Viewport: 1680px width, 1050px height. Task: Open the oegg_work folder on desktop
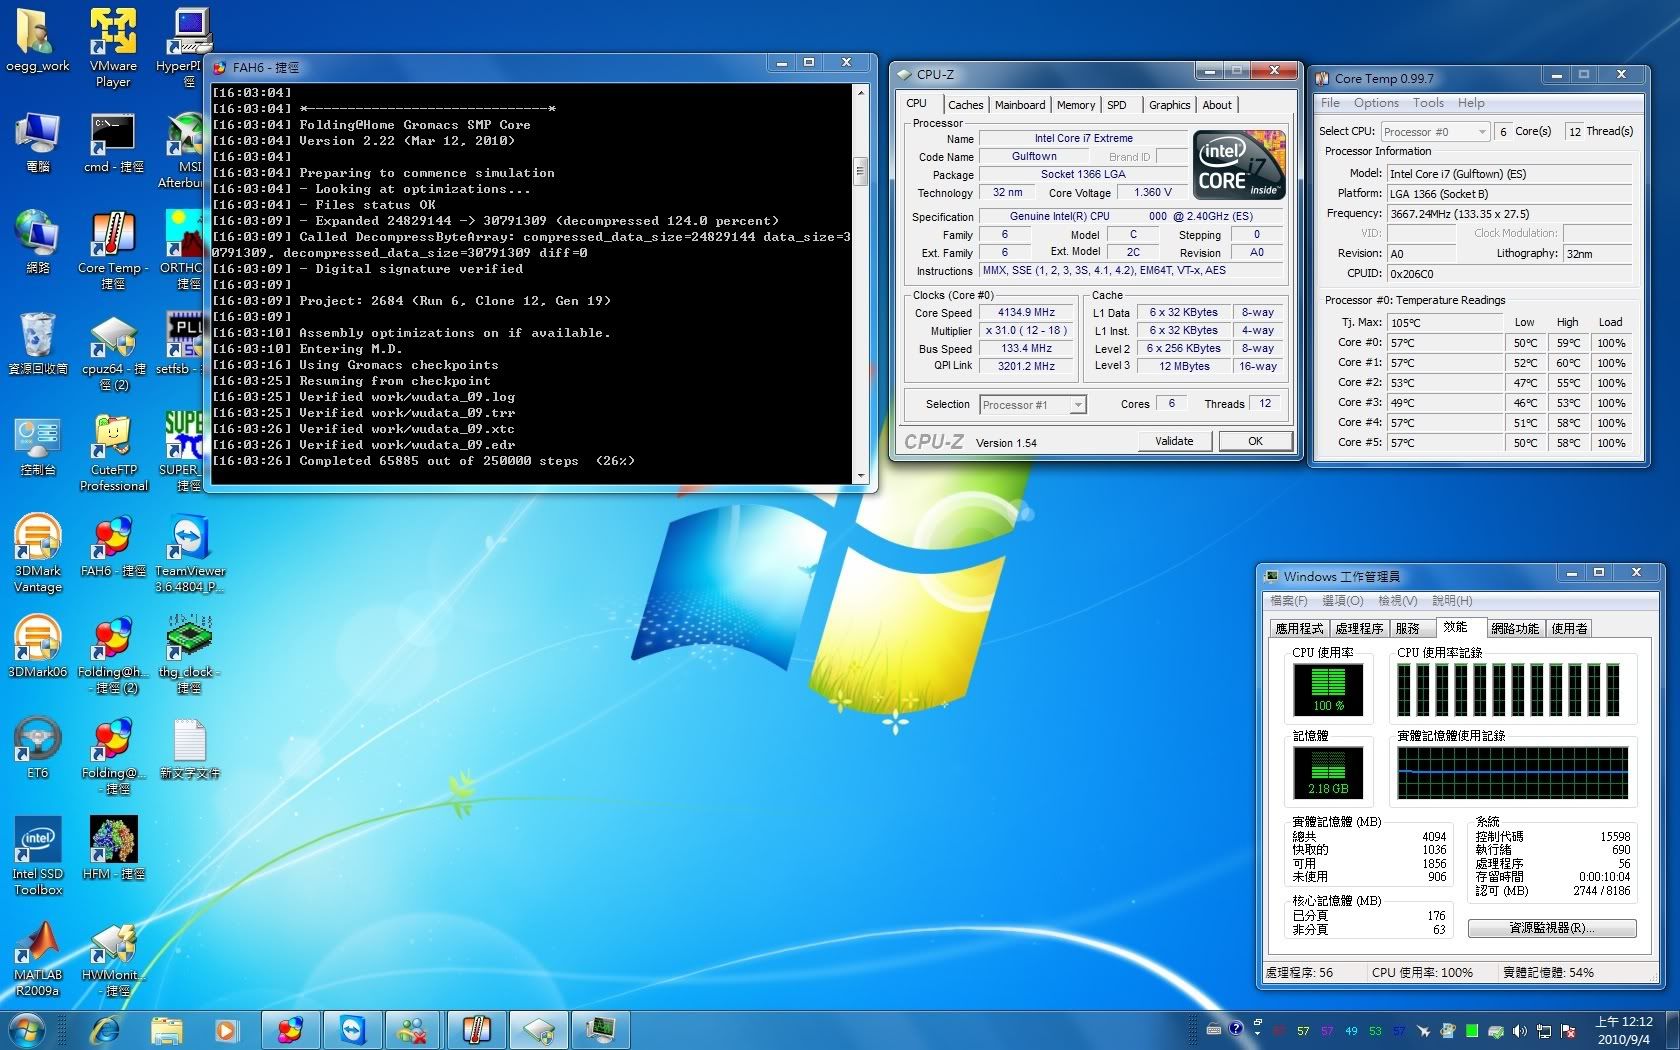38,40
